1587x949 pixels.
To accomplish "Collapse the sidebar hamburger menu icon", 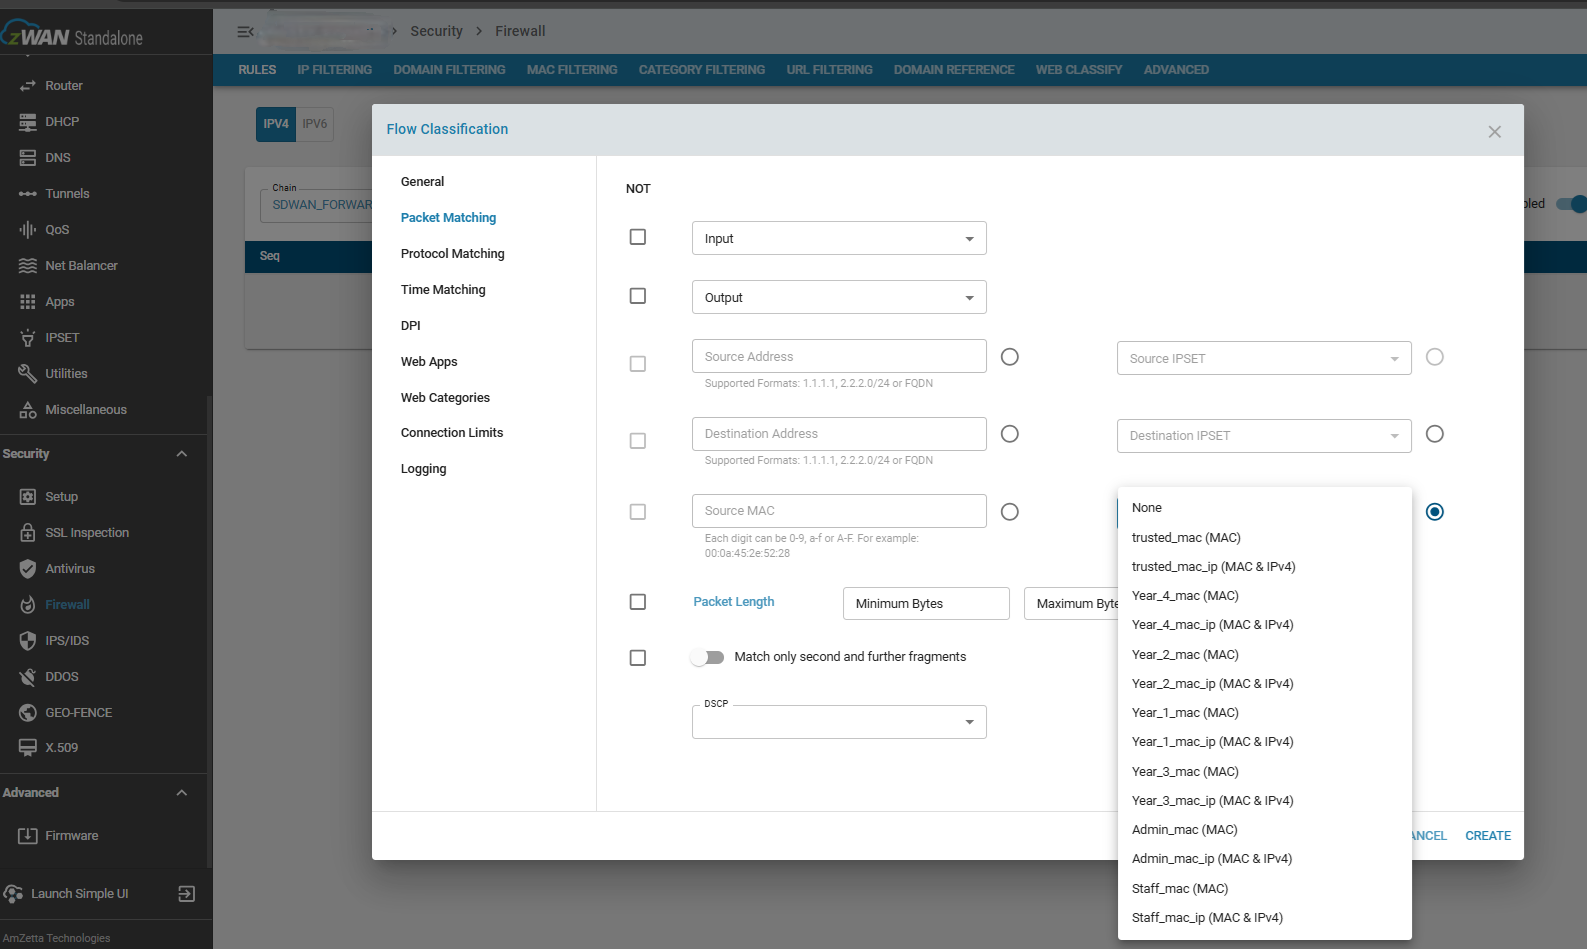I will [245, 32].
